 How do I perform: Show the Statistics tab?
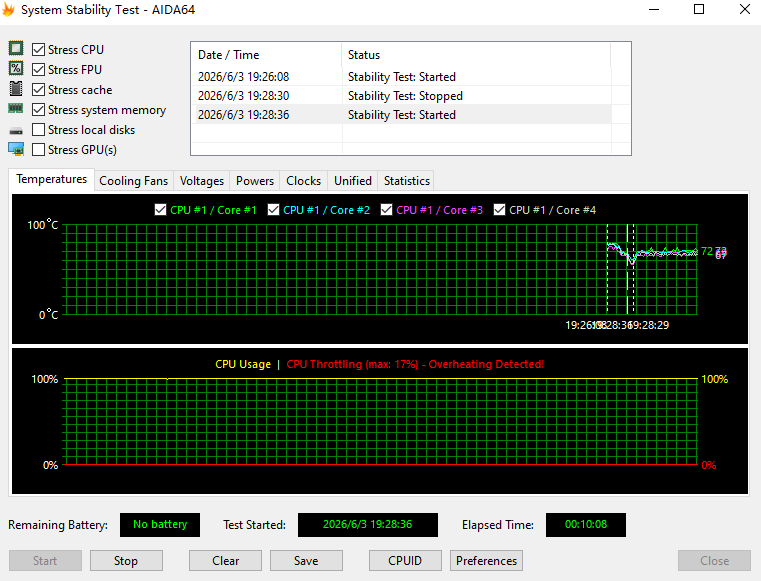pos(407,181)
